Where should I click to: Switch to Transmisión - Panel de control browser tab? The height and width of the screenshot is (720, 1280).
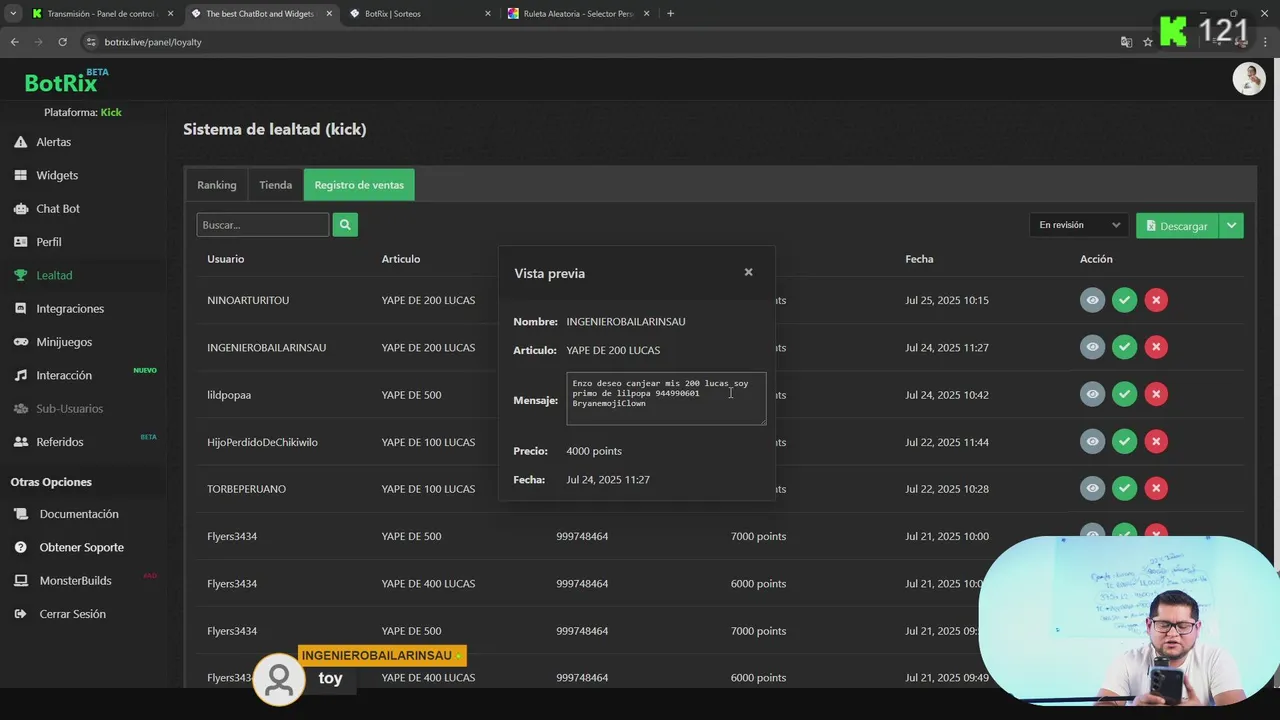pos(100,14)
